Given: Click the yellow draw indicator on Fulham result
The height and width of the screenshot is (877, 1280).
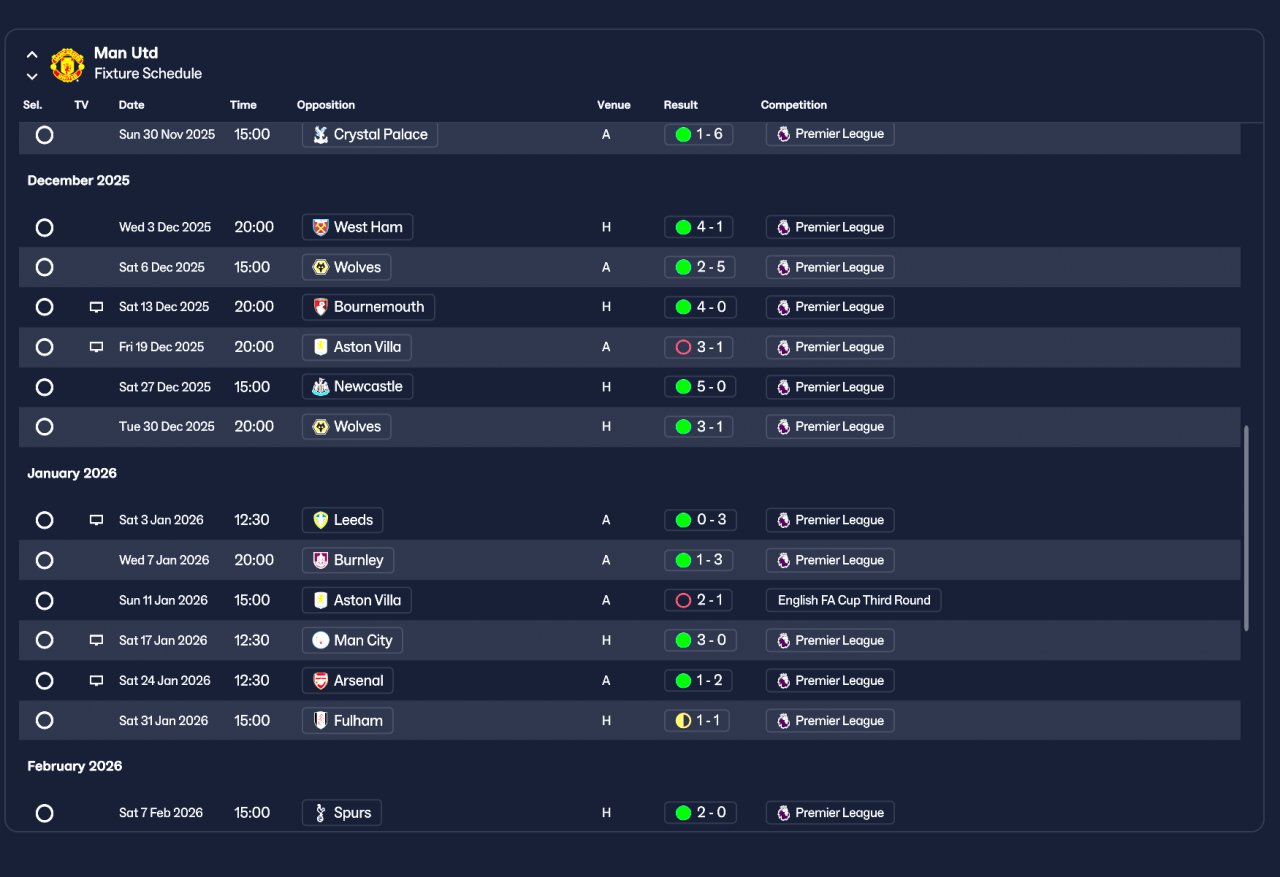Looking at the screenshot, I should click(x=683, y=720).
